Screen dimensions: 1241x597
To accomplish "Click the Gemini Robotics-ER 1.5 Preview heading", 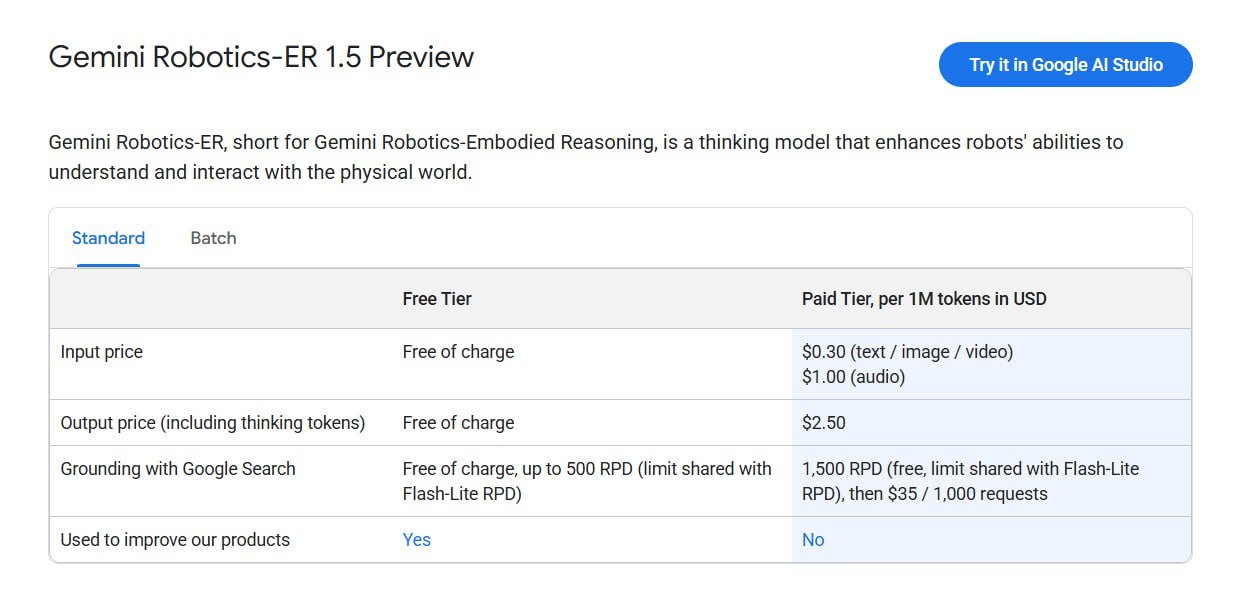I will coord(261,57).
